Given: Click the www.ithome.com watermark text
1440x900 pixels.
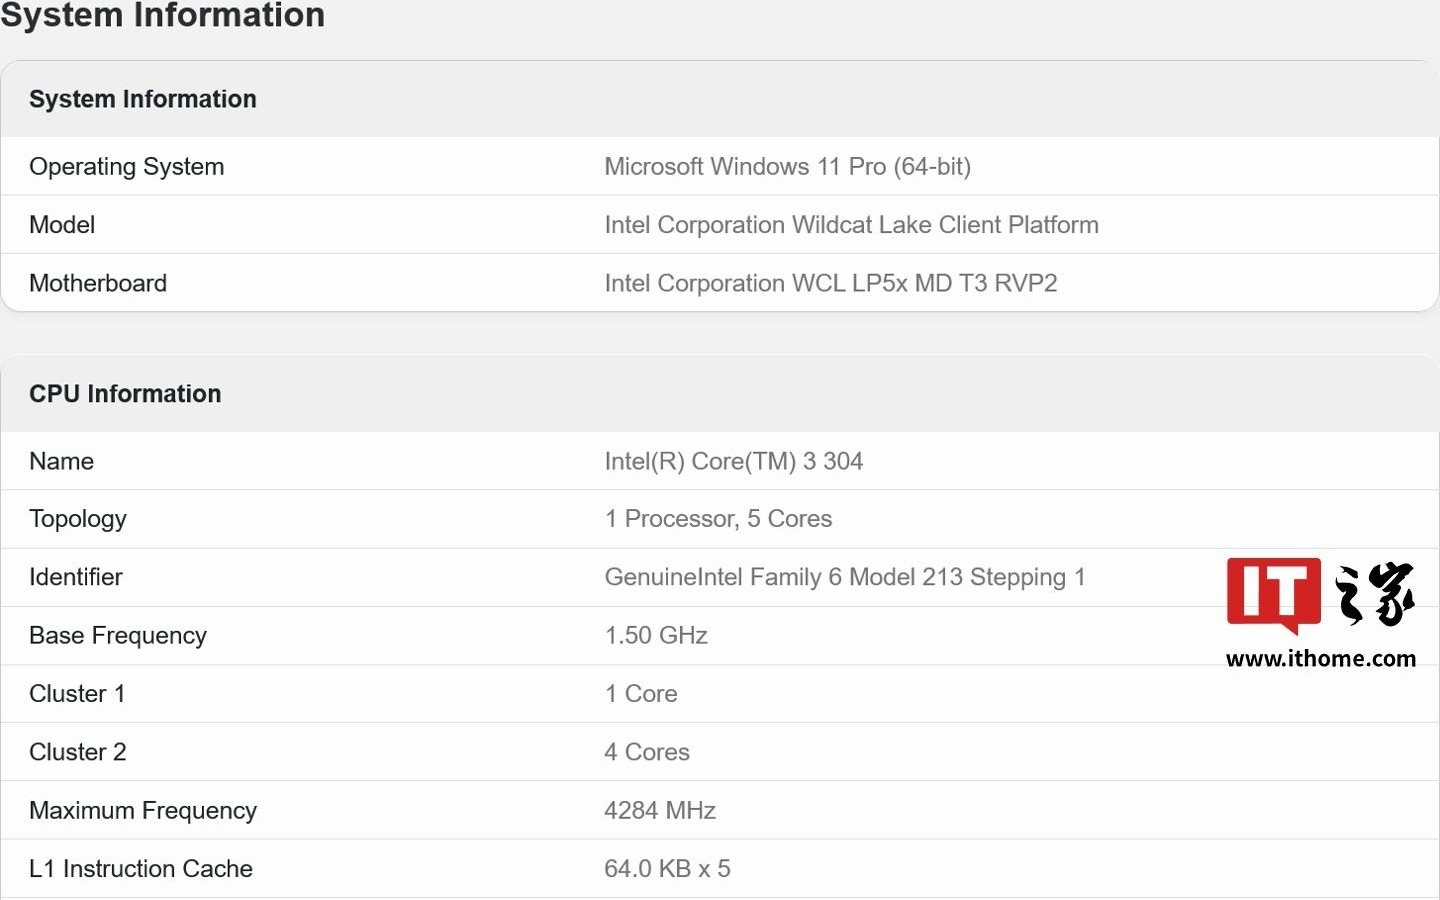Looking at the screenshot, I should coord(1320,659).
